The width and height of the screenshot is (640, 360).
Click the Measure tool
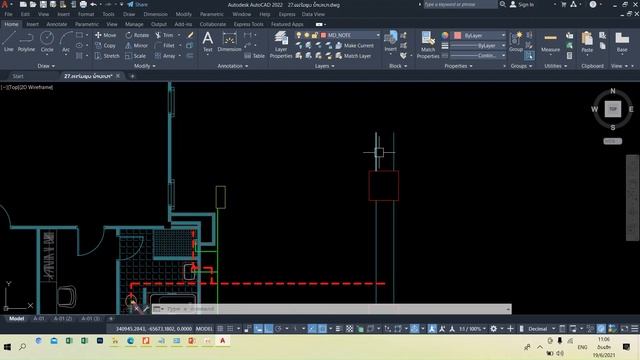pyautogui.click(x=550, y=42)
